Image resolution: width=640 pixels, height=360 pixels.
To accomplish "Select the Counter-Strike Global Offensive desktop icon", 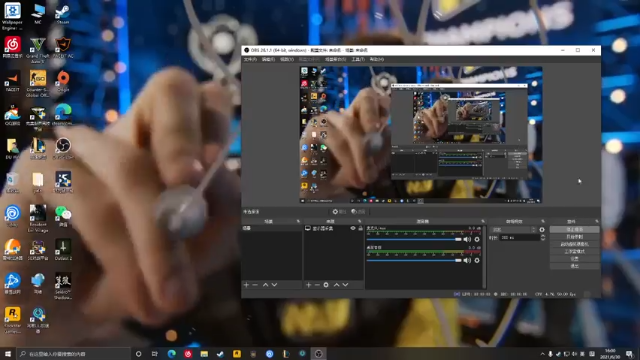I will point(38,83).
